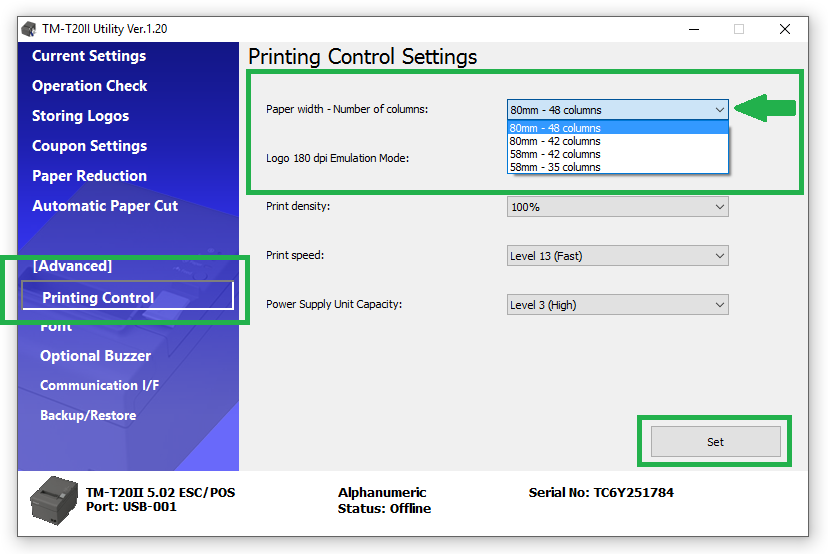
Task: Open Printing Control under Advanced
Action: pos(127,295)
